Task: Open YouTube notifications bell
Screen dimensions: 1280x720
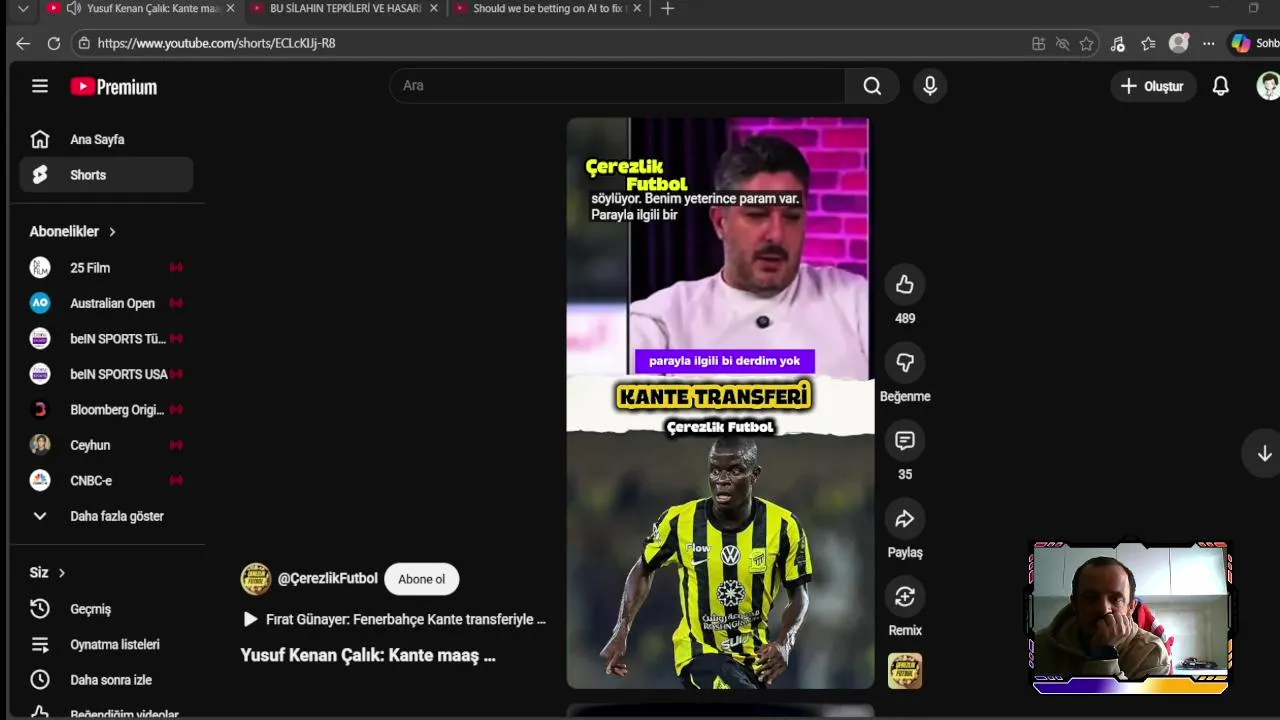Action: click(x=1220, y=86)
